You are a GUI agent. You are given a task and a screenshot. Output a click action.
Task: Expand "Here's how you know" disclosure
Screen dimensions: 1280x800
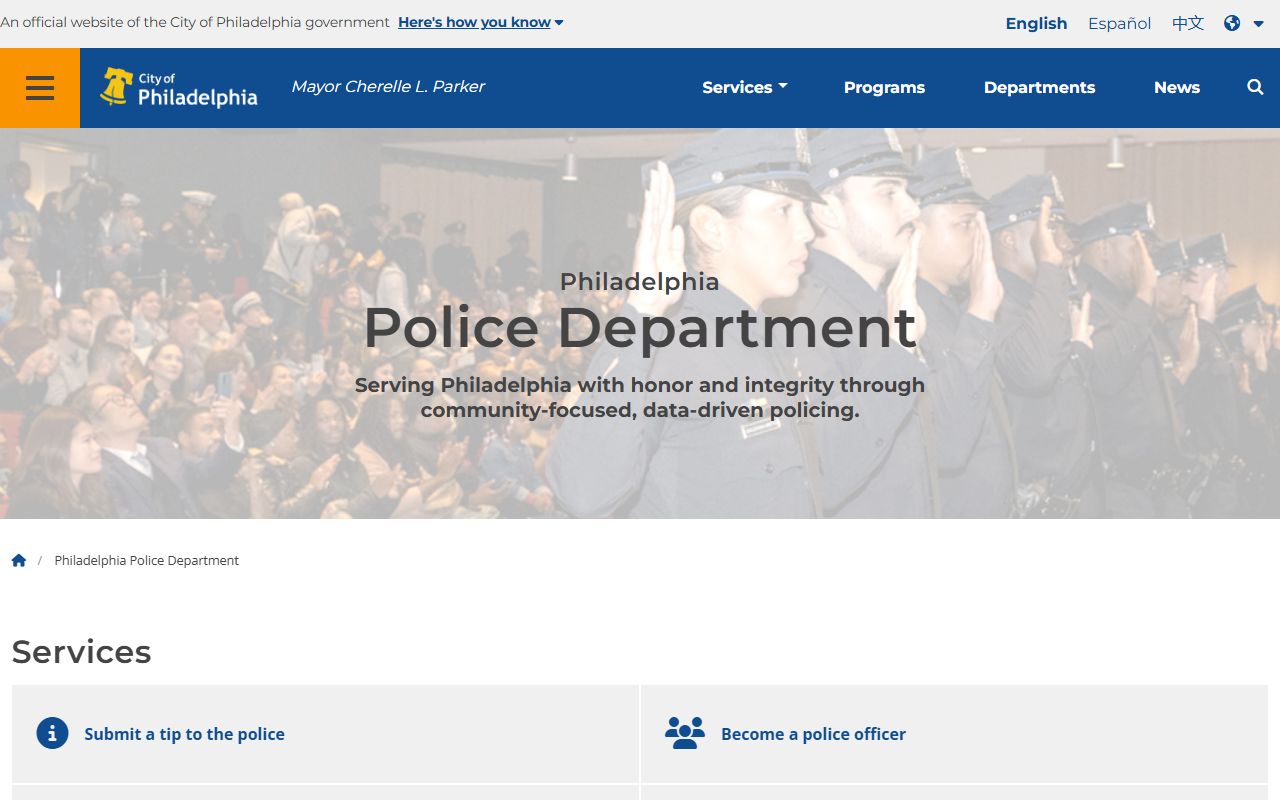(480, 22)
